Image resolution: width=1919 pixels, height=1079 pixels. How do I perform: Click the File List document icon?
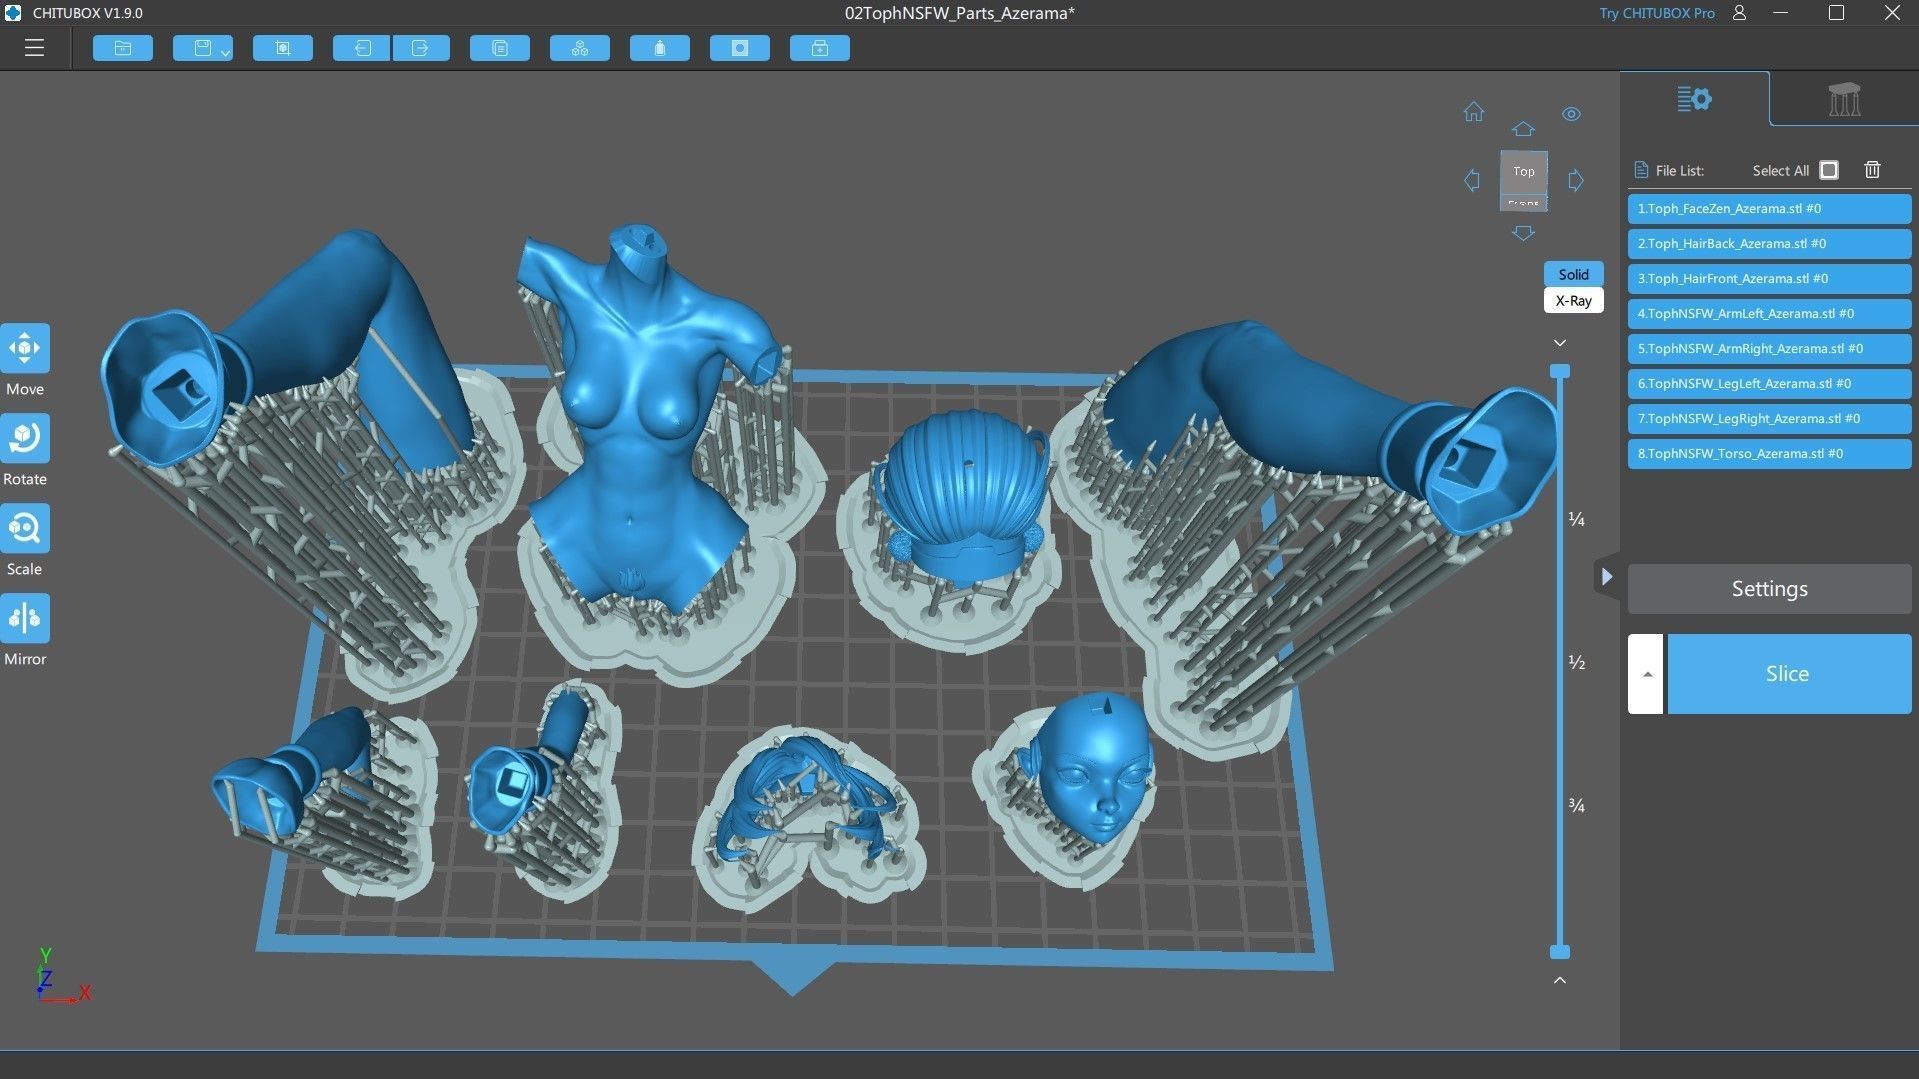1640,170
